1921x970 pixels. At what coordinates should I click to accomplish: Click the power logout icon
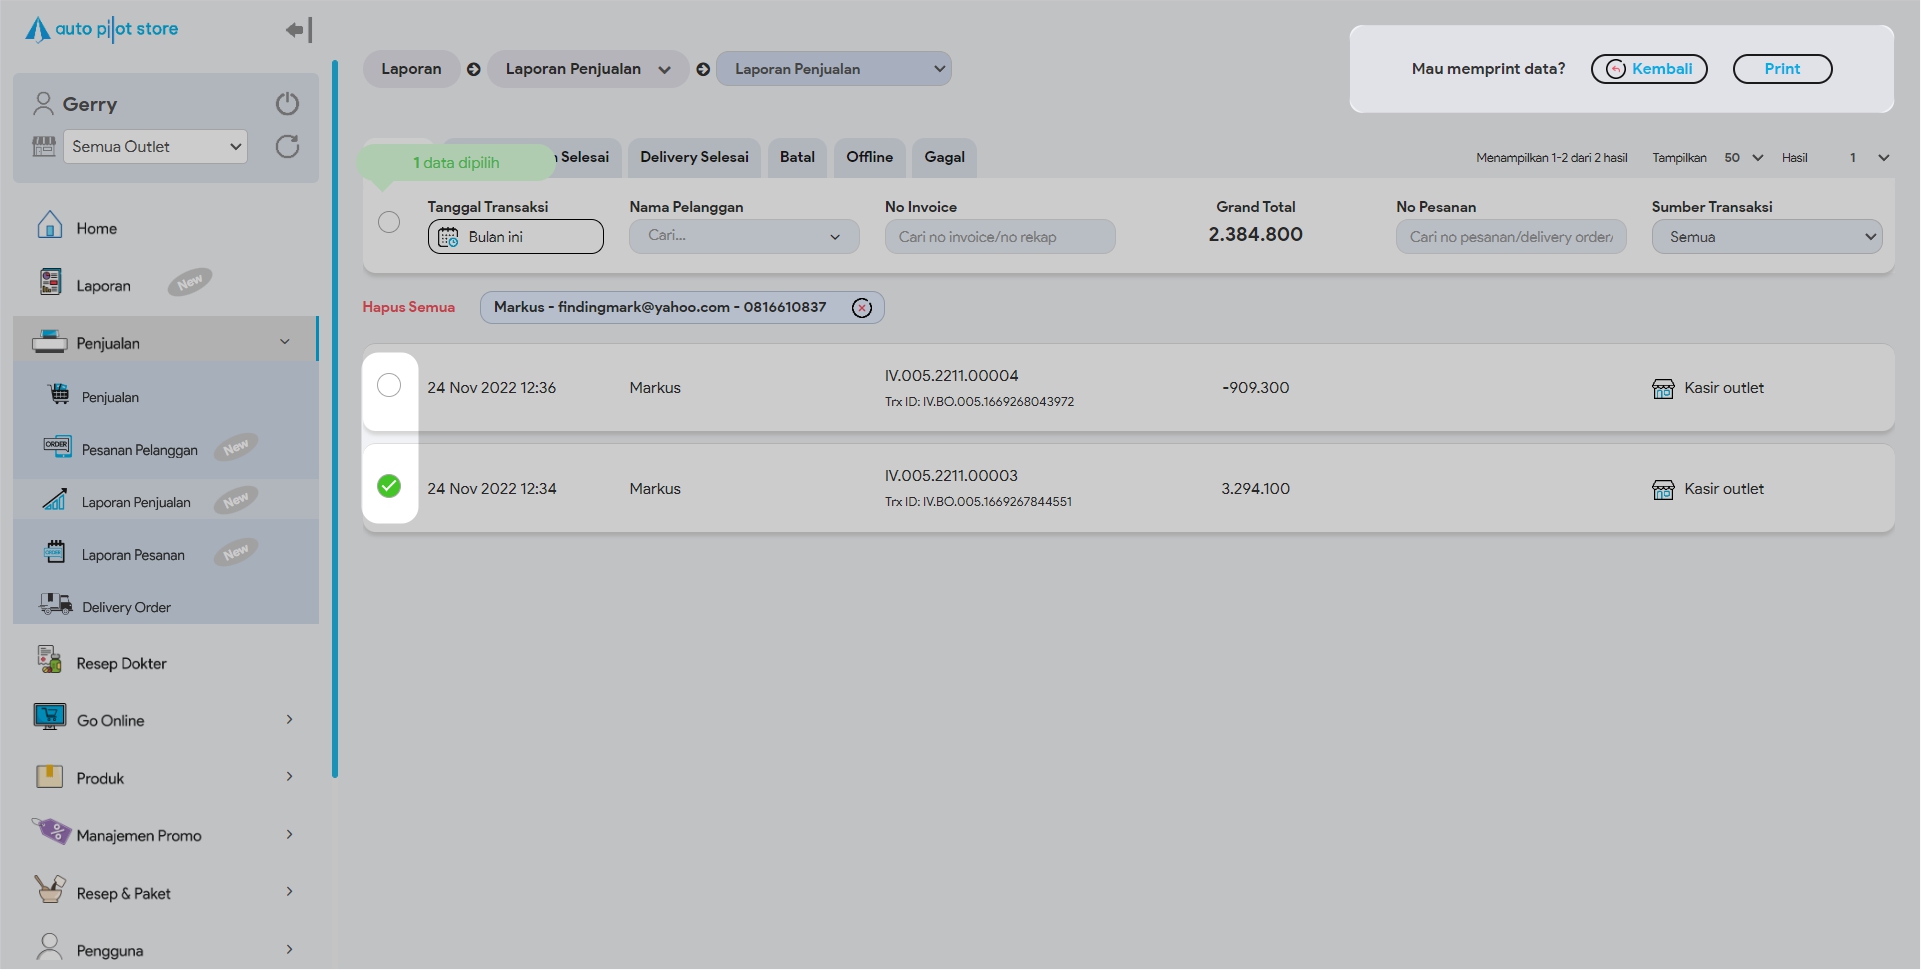click(287, 104)
